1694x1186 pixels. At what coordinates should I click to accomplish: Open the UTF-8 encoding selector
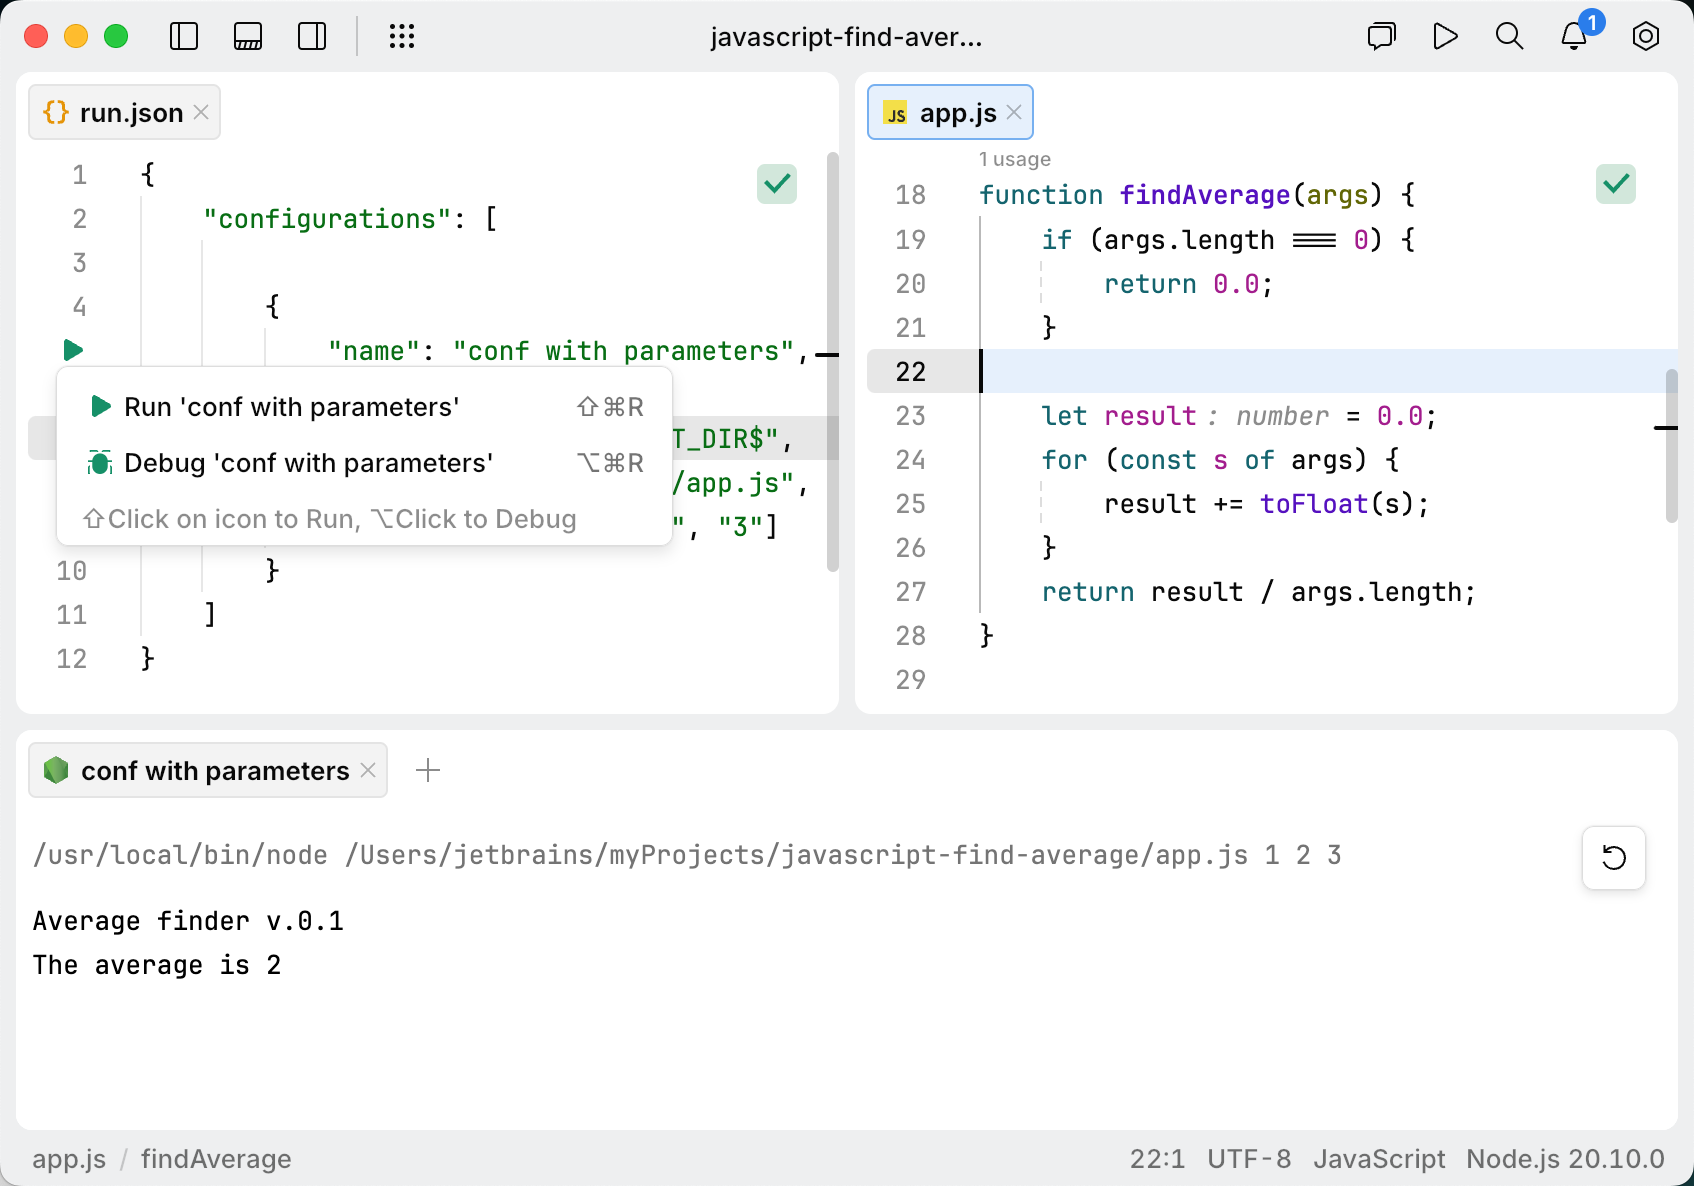(1248, 1159)
